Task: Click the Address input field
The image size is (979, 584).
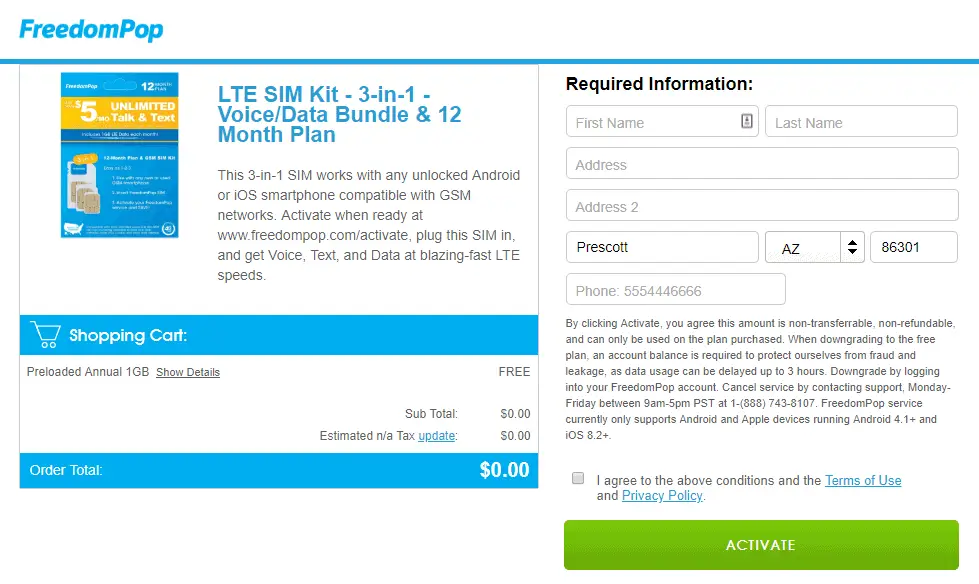Action: pyautogui.click(x=762, y=164)
